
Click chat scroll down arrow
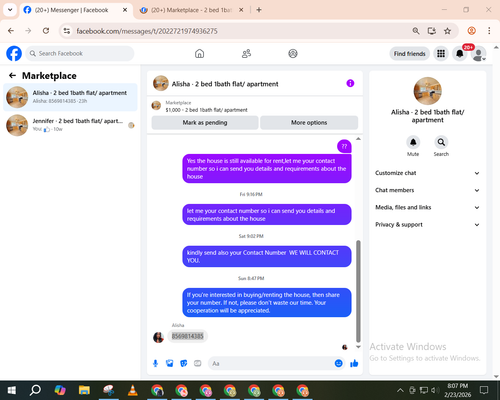(358, 347)
